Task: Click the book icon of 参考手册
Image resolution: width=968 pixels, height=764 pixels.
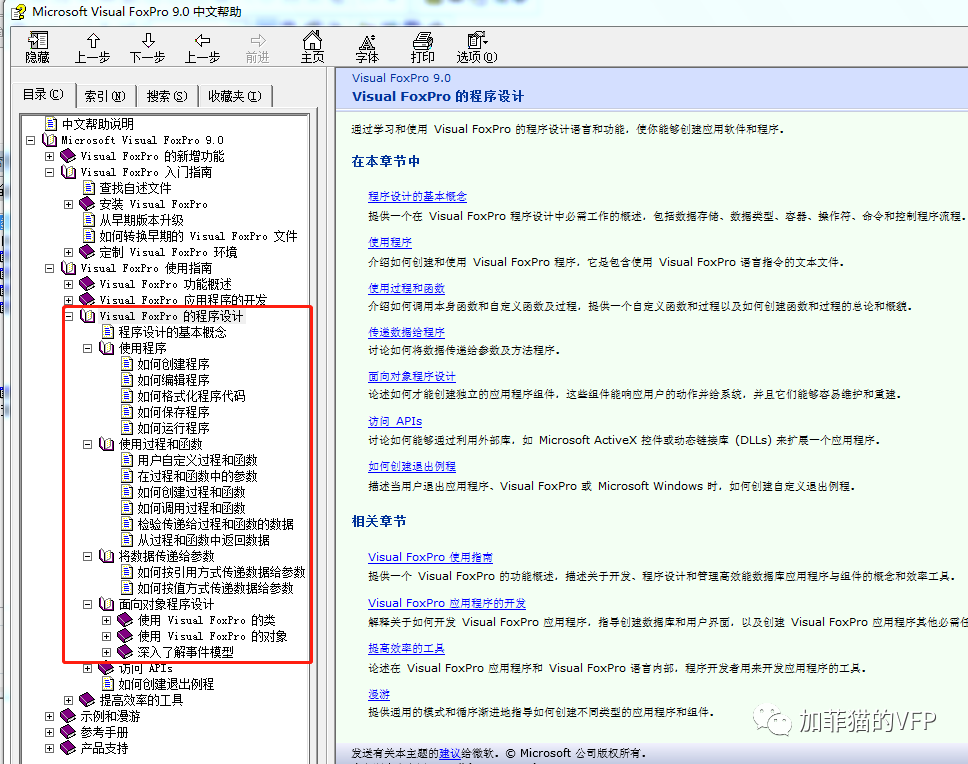Action: 68,732
